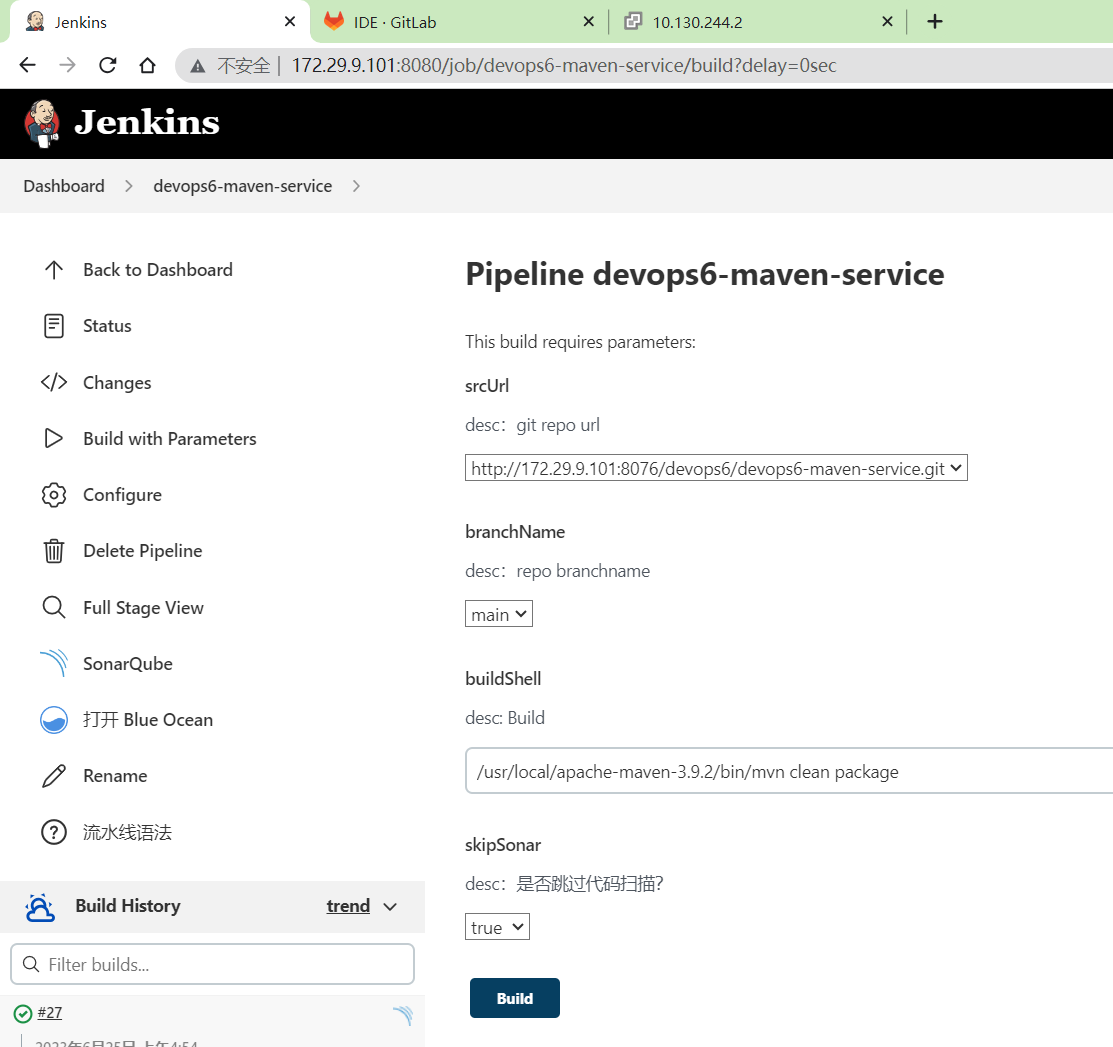Click the buildShell command input field
The height and width of the screenshot is (1047, 1113).
point(789,771)
